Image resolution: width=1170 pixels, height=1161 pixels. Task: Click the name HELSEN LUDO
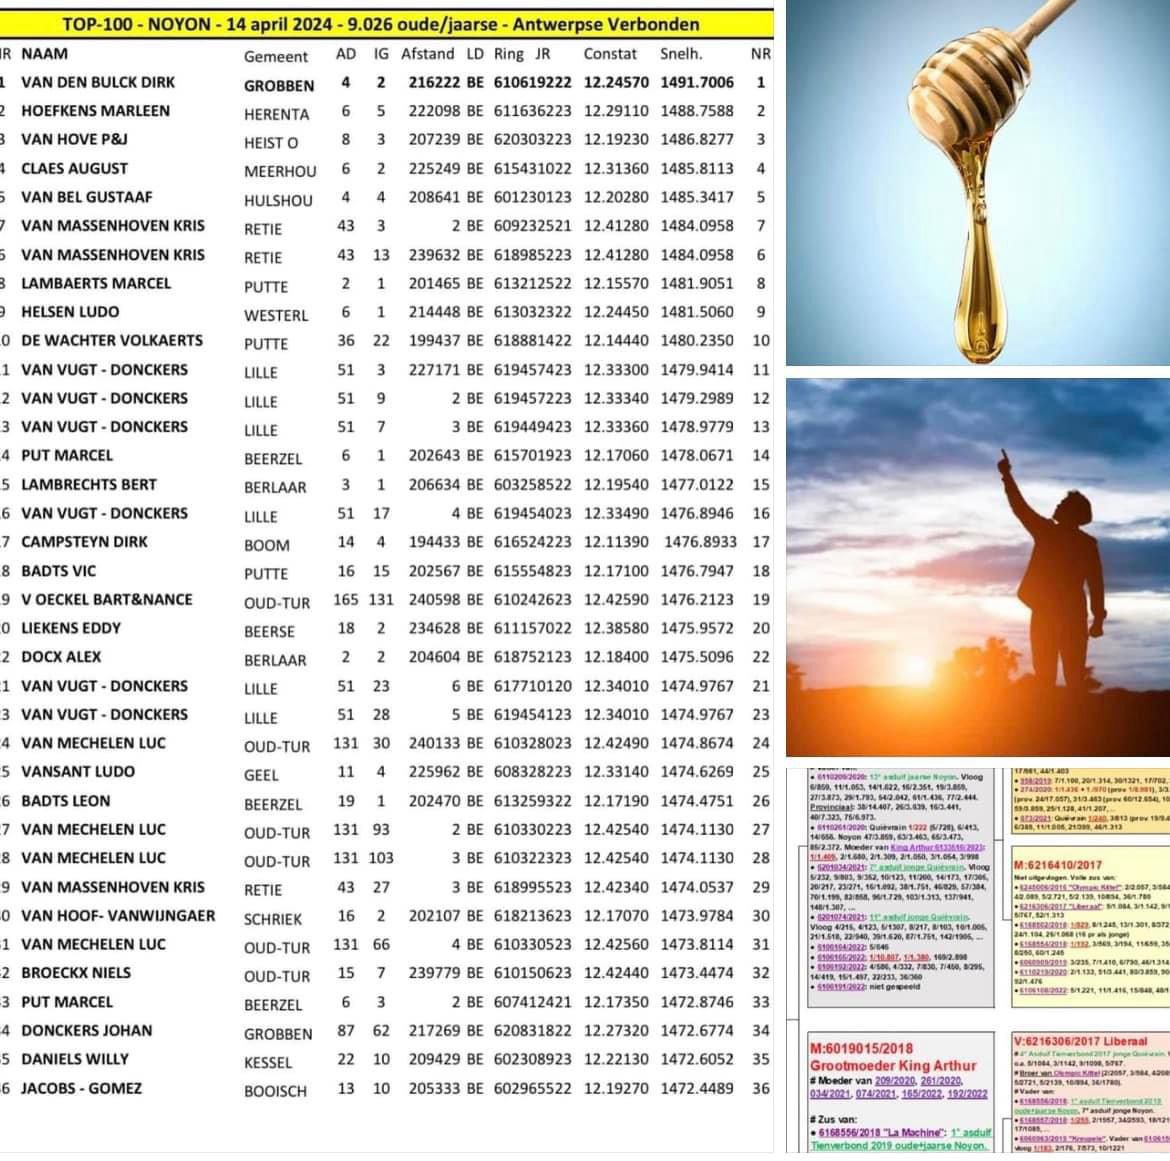[70, 312]
